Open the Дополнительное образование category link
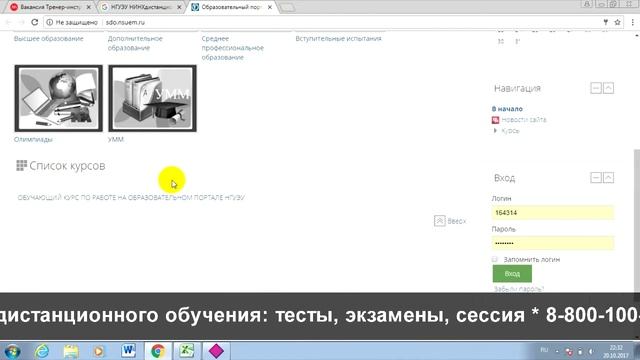This screenshot has height=360, width=640. (135, 43)
